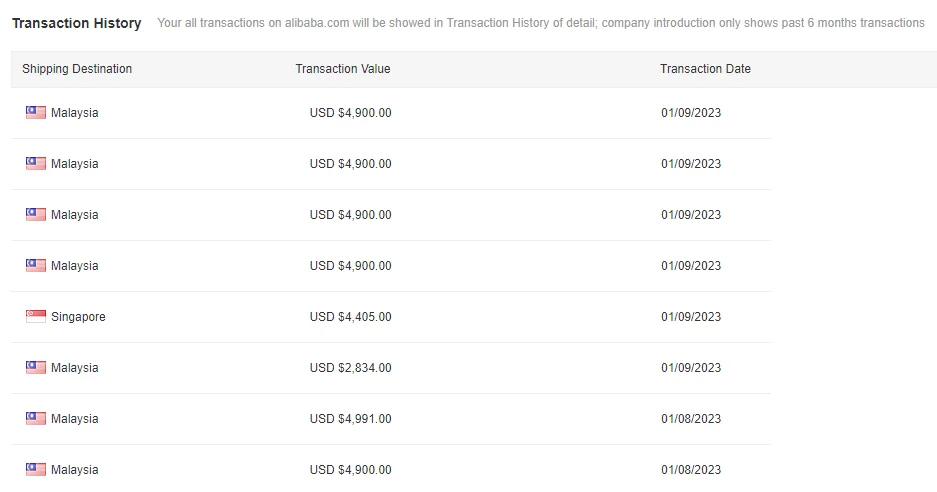
Task: Click the Malaysia flag in the $2,834.00 row
Action: point(36,368)
